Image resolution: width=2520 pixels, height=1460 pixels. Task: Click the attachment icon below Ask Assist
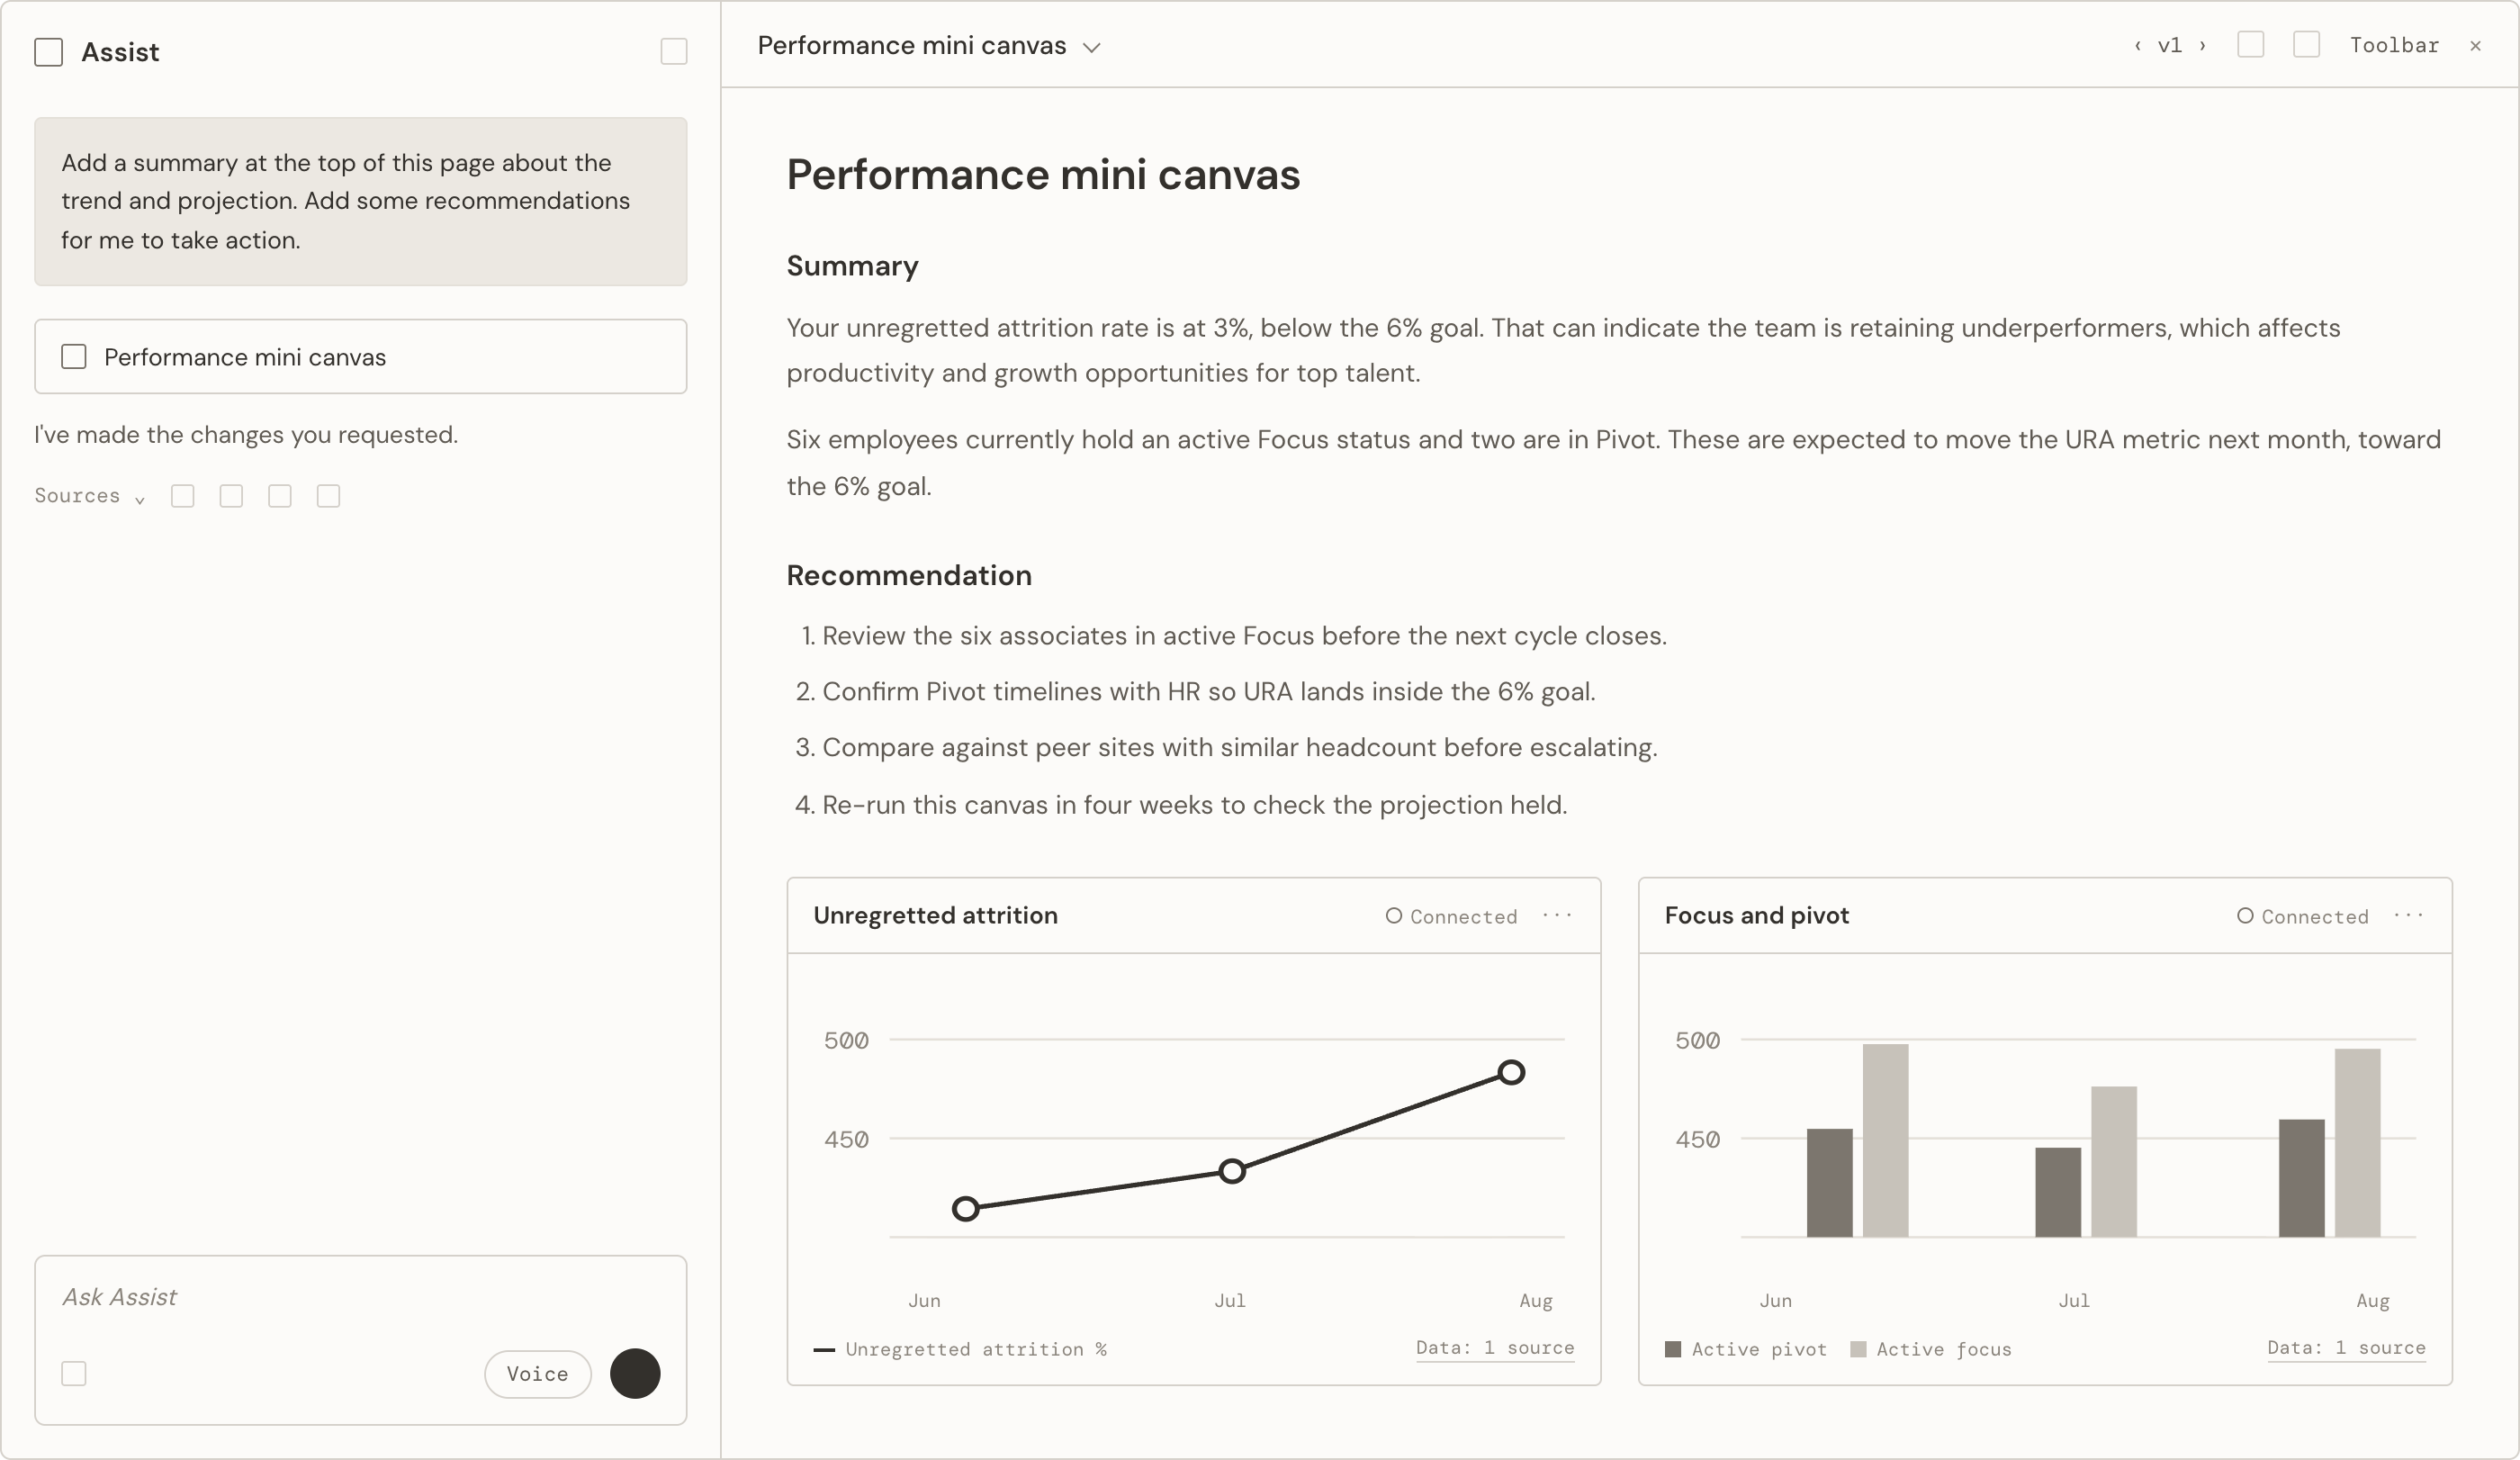tap(74, 1374)
